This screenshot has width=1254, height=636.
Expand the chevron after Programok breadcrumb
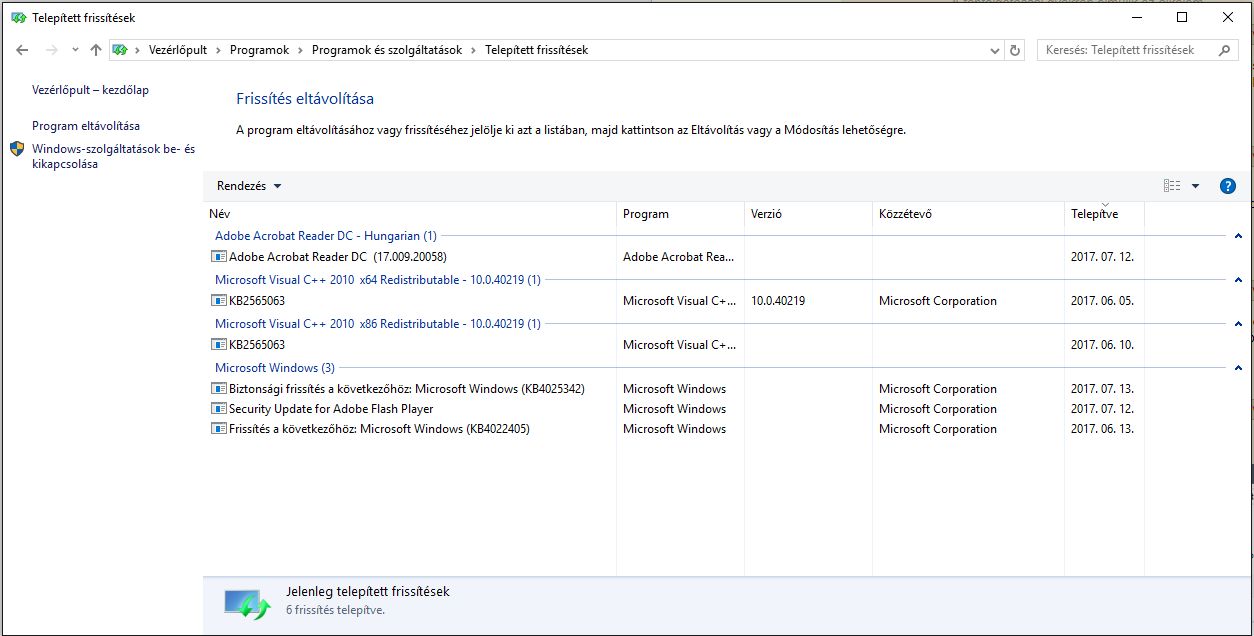coord(300,50)
